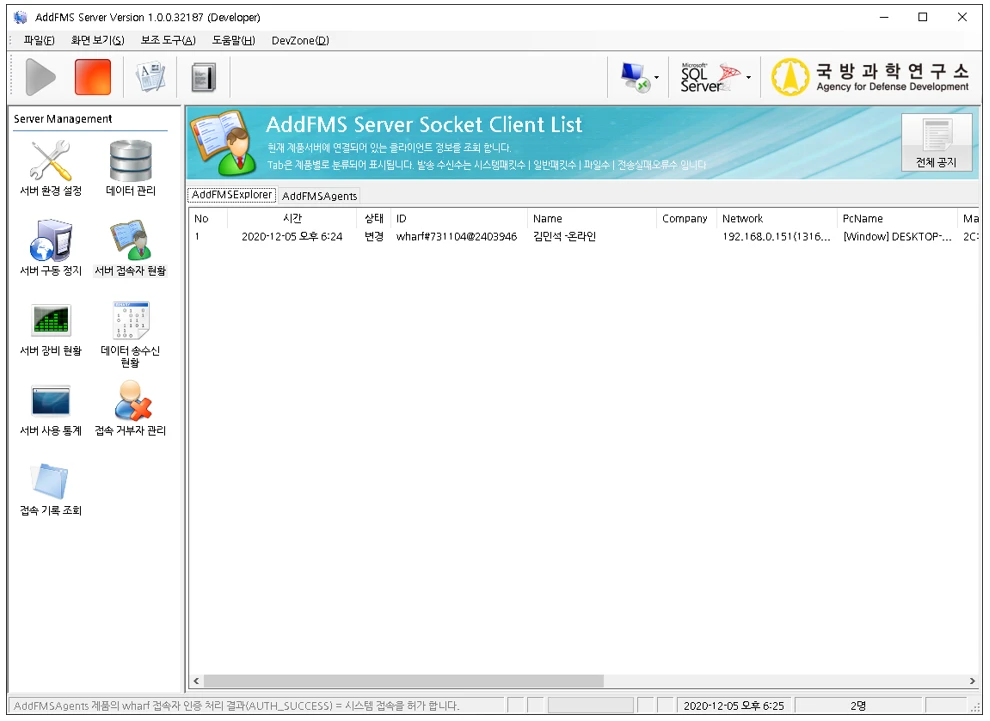The height and width of the screenshot is (721, 990).
Task: Sort by the ID column header
Action: click(459, 218)
